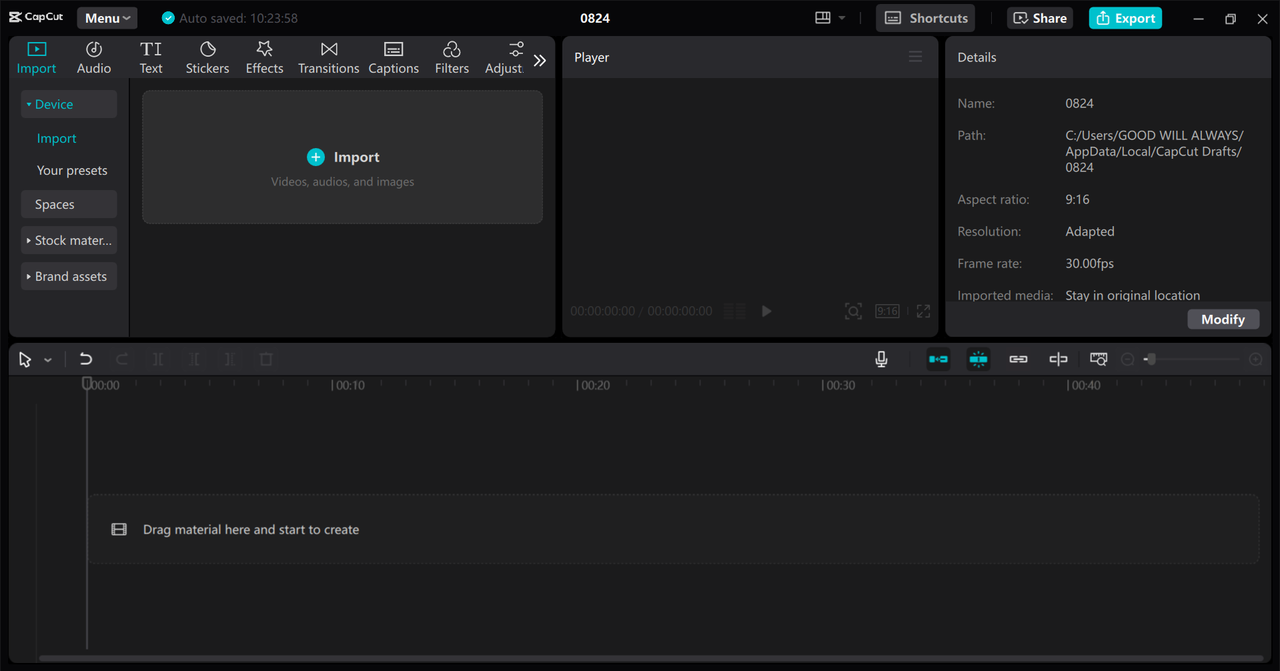The width and height of the screenshot is (1280, 671).
Task: Click the Delete right trim icon
Action: [x=230, y=359]
